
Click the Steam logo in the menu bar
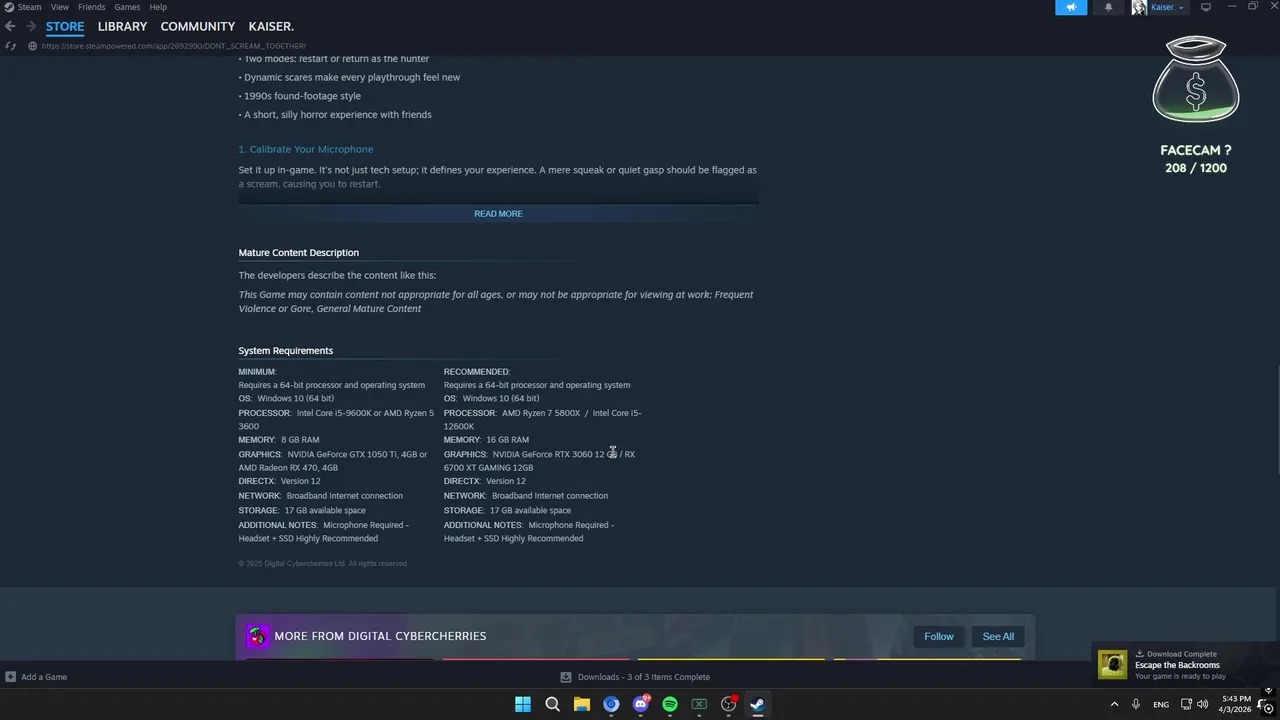pos(9,7)
